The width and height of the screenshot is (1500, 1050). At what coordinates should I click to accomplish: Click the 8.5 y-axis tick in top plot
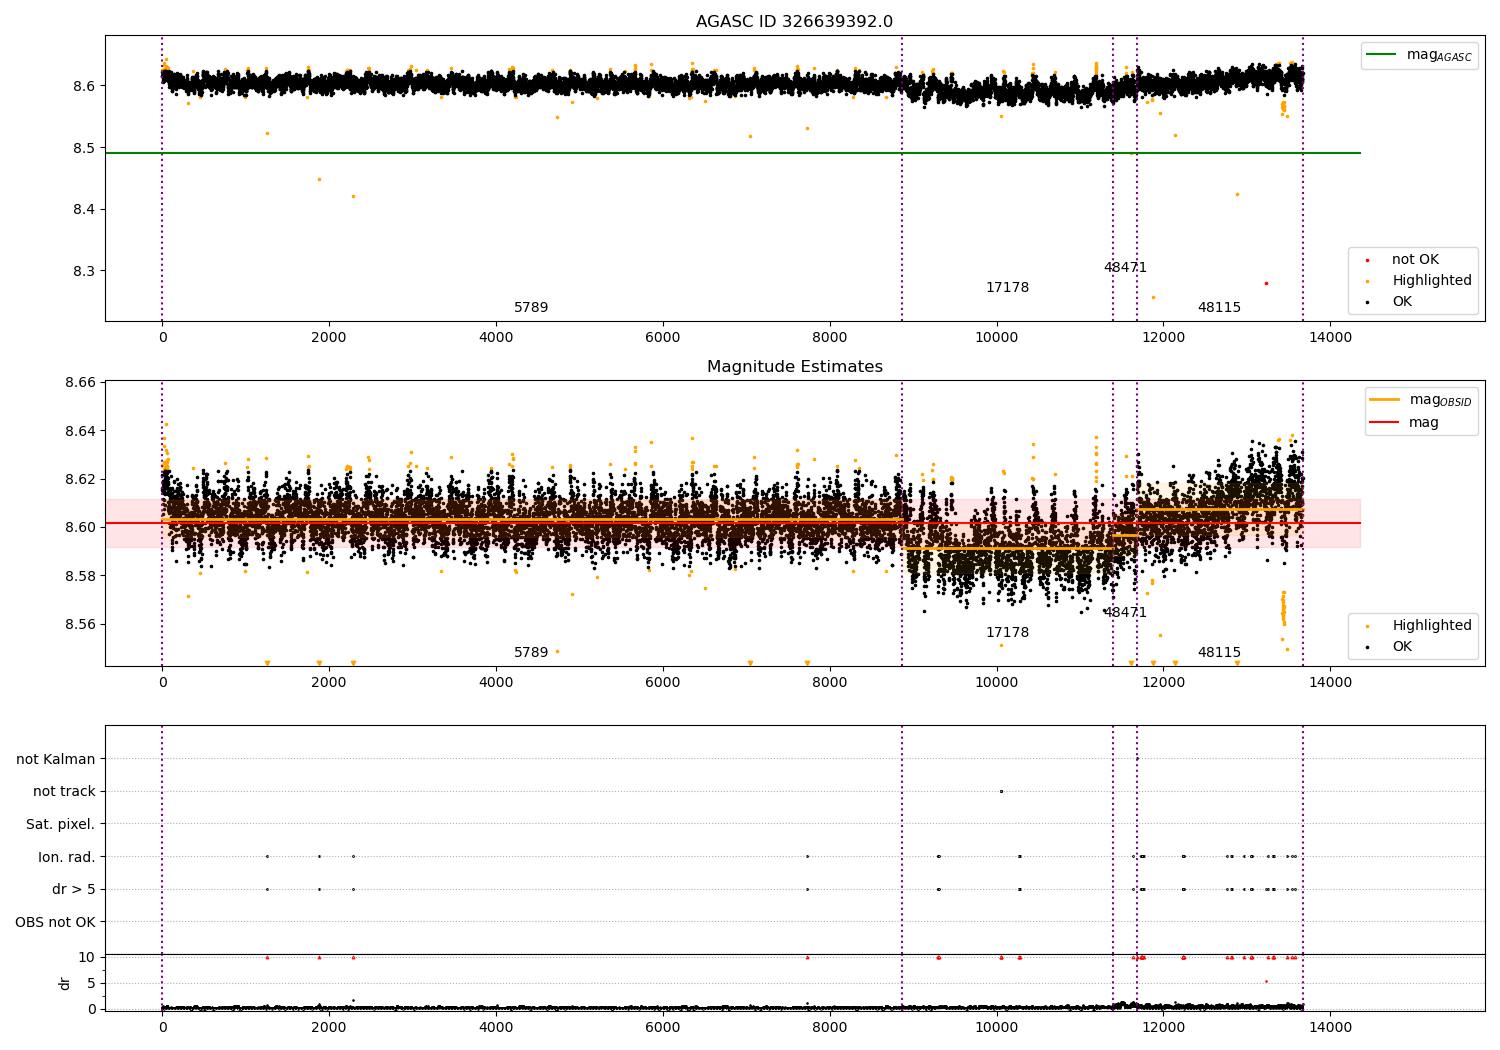[x=83, y=148]
